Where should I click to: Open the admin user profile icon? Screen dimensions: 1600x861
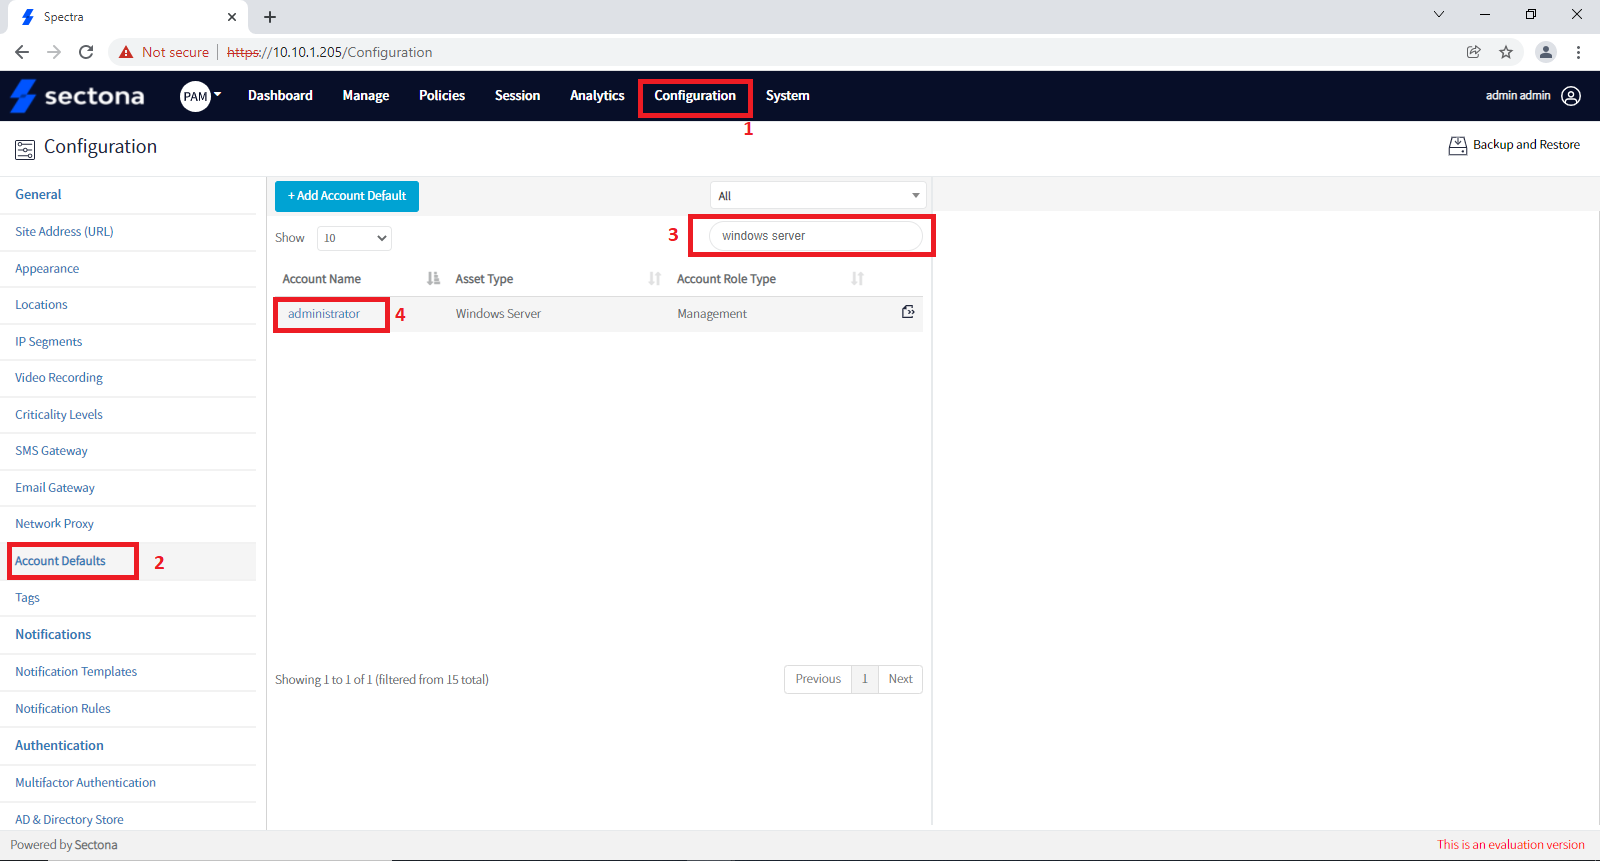pos(1571,96)
